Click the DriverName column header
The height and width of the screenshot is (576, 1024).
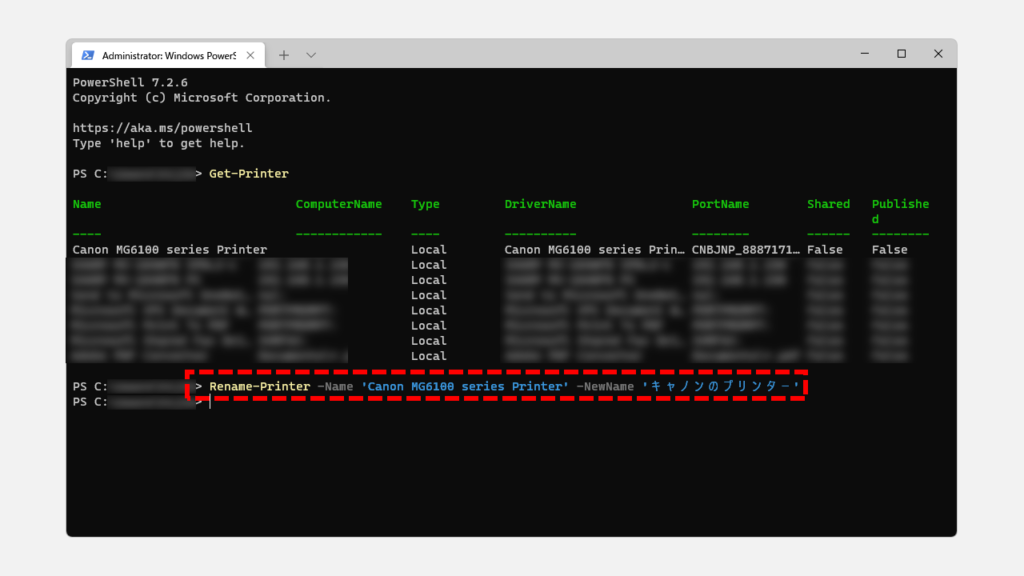pos(540,204)
